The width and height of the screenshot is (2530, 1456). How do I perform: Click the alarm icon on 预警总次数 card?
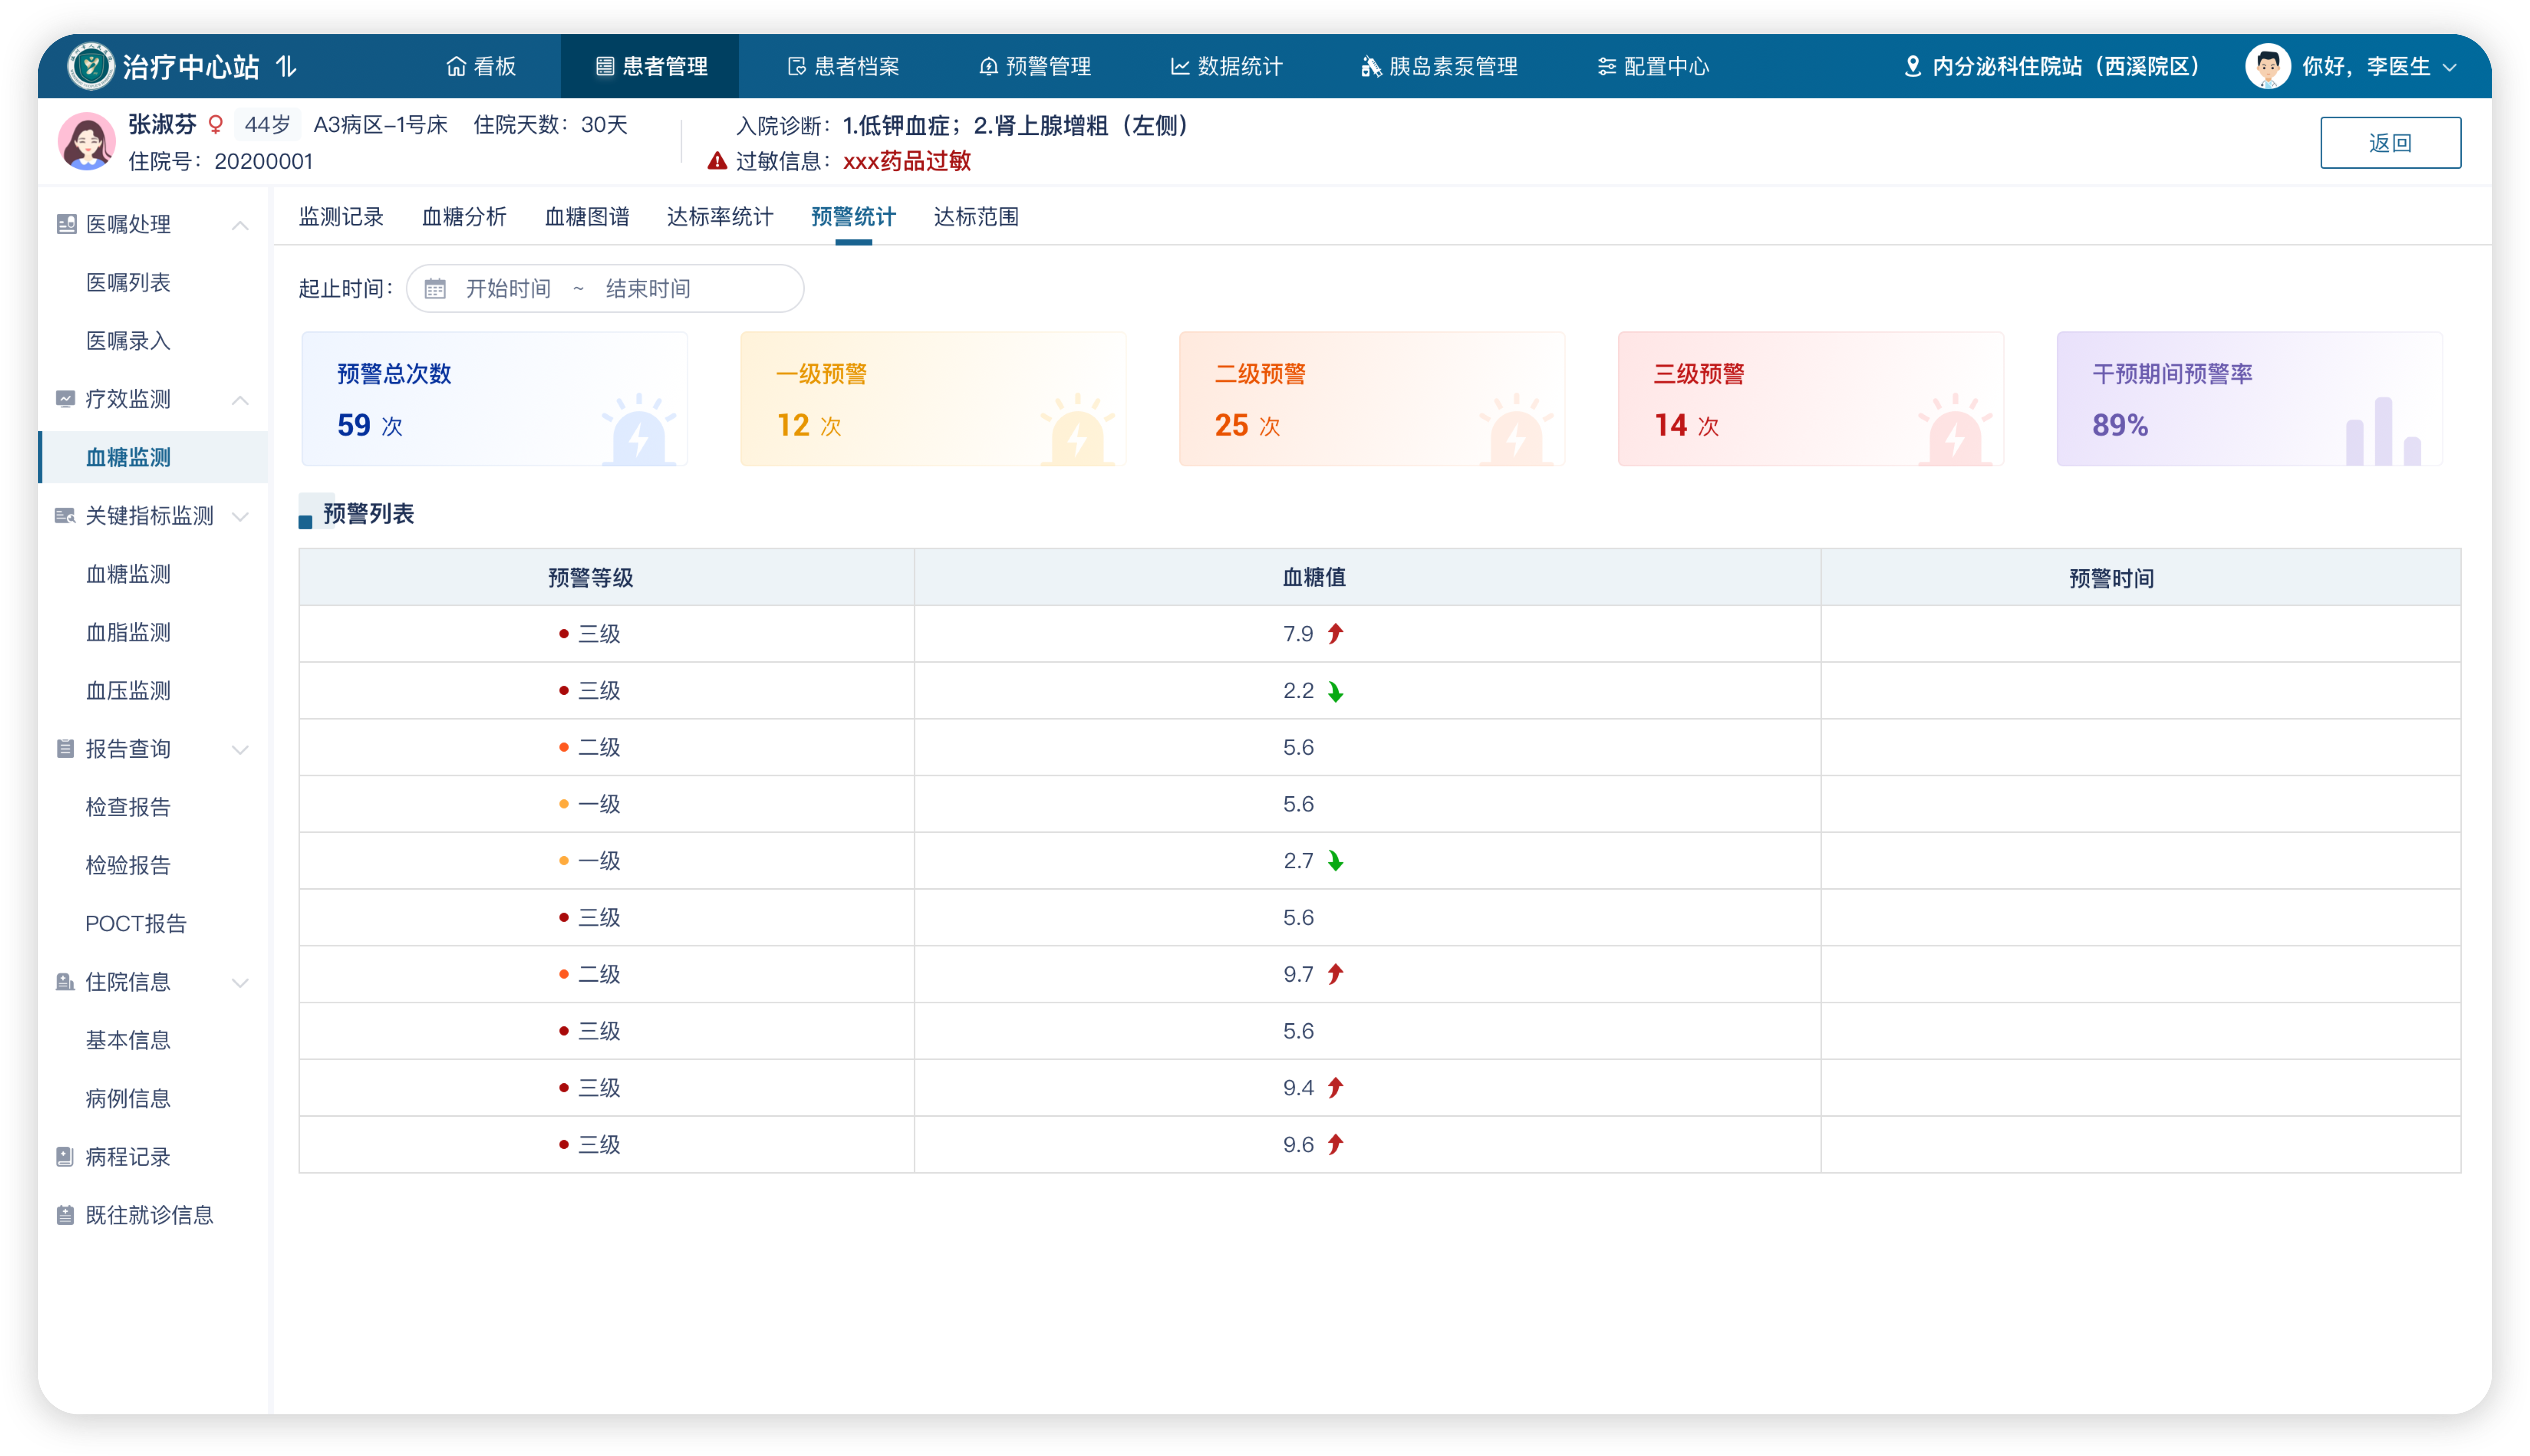[639, 430]
